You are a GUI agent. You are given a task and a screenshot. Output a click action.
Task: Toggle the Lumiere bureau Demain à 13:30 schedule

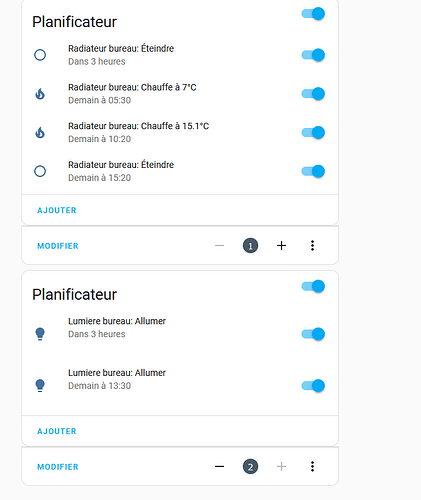click(313, 386)
